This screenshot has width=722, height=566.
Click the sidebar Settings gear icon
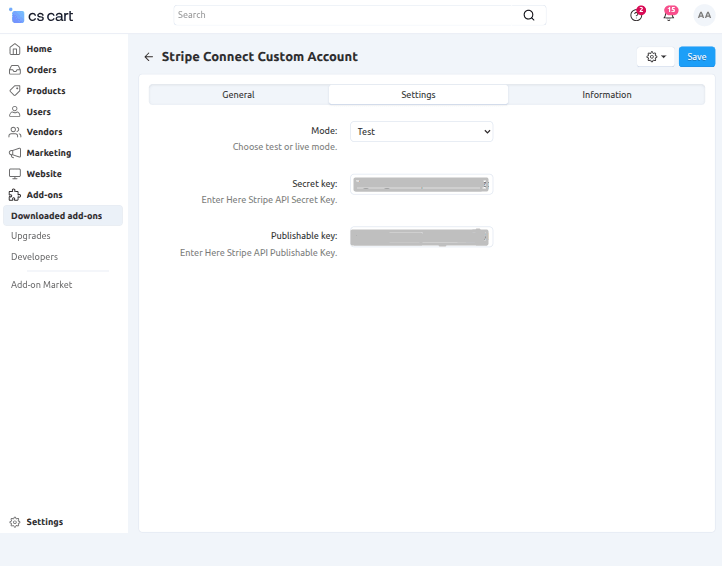pos(15,522)
